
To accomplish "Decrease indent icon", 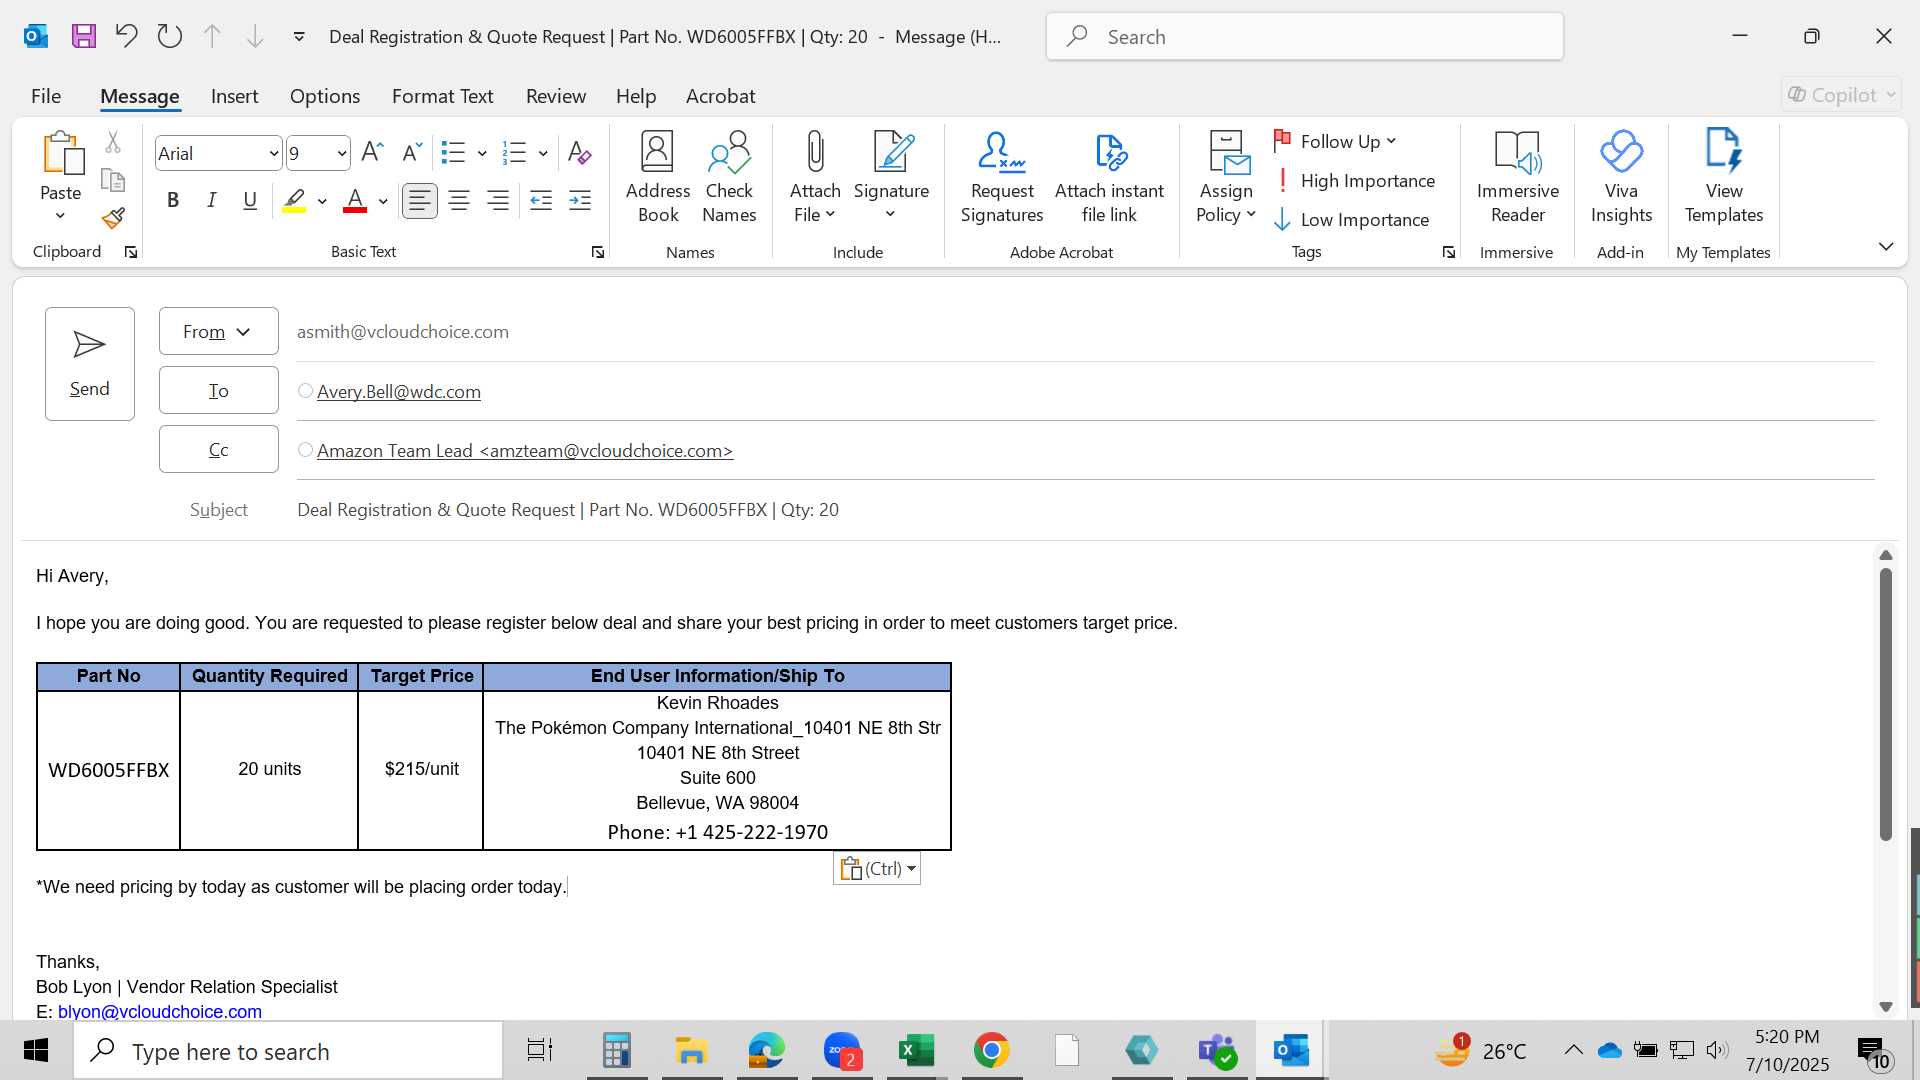I will (541, 201).
